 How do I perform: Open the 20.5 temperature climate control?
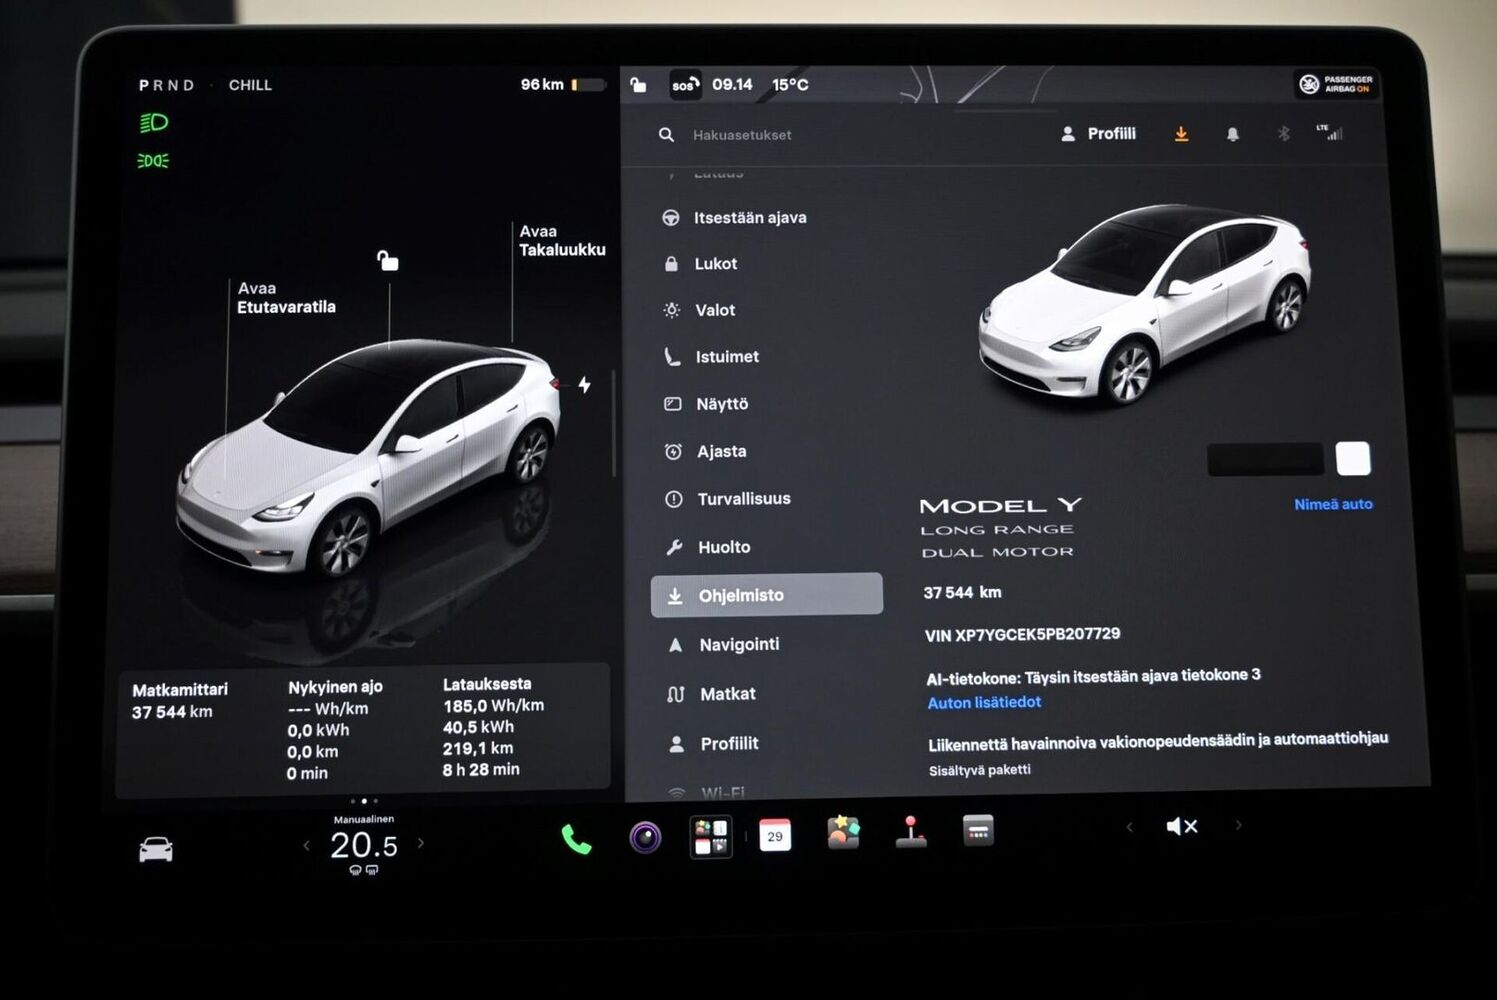click(x=364, y=845)
